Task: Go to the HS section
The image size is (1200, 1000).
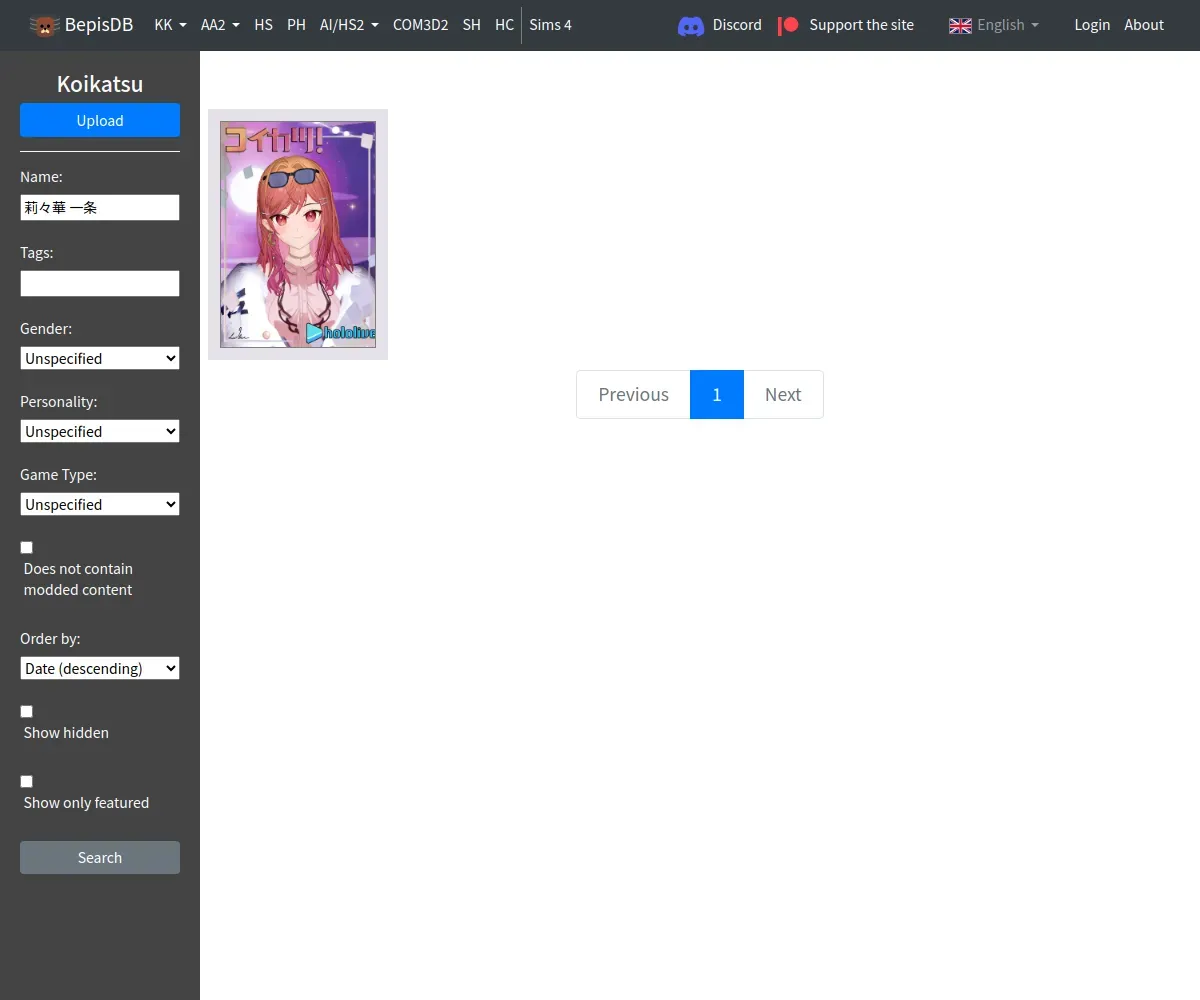Action: pyautogui.click(x=263, y=25)
